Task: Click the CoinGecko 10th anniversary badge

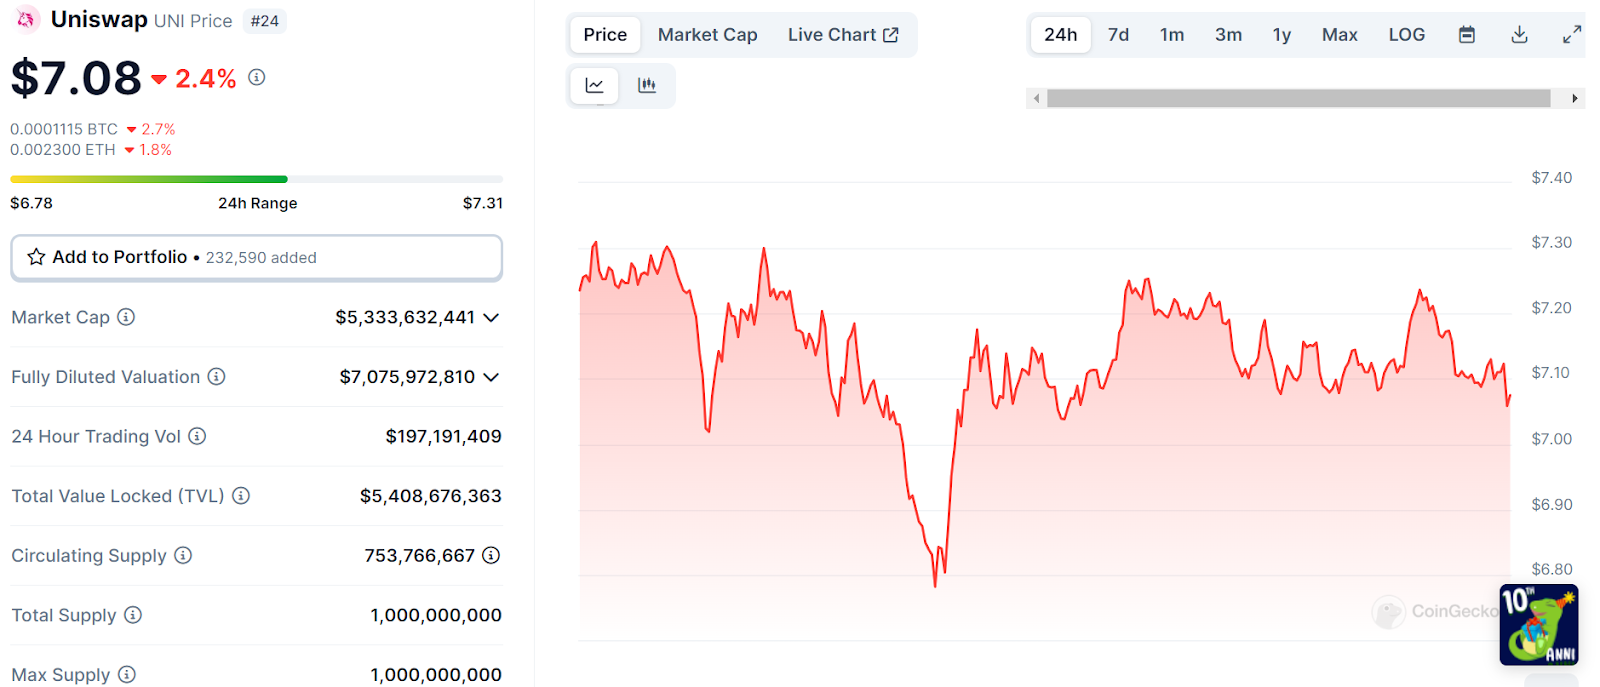Action: coord(1539,625)
